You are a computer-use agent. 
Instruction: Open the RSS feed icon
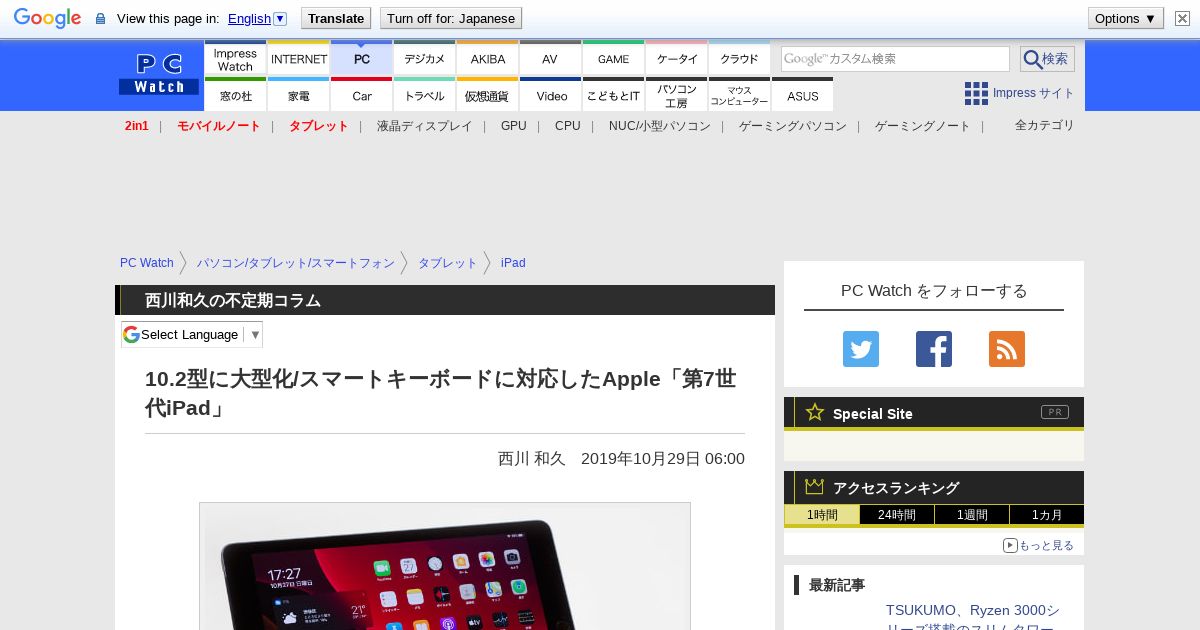1007,349
